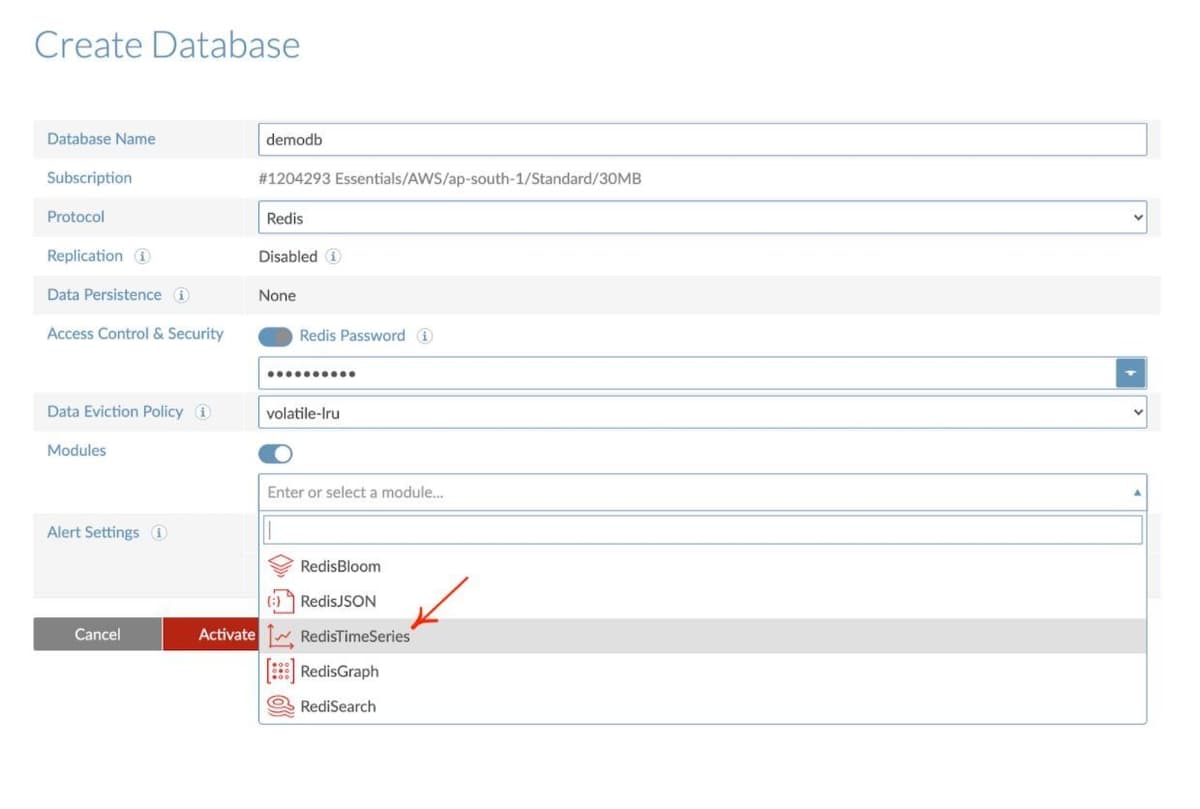Image resolution: width=1200 pixels, height=809 pixels.
Task: Disable the Redis Password toggle
Action: [x=274, y=336]
